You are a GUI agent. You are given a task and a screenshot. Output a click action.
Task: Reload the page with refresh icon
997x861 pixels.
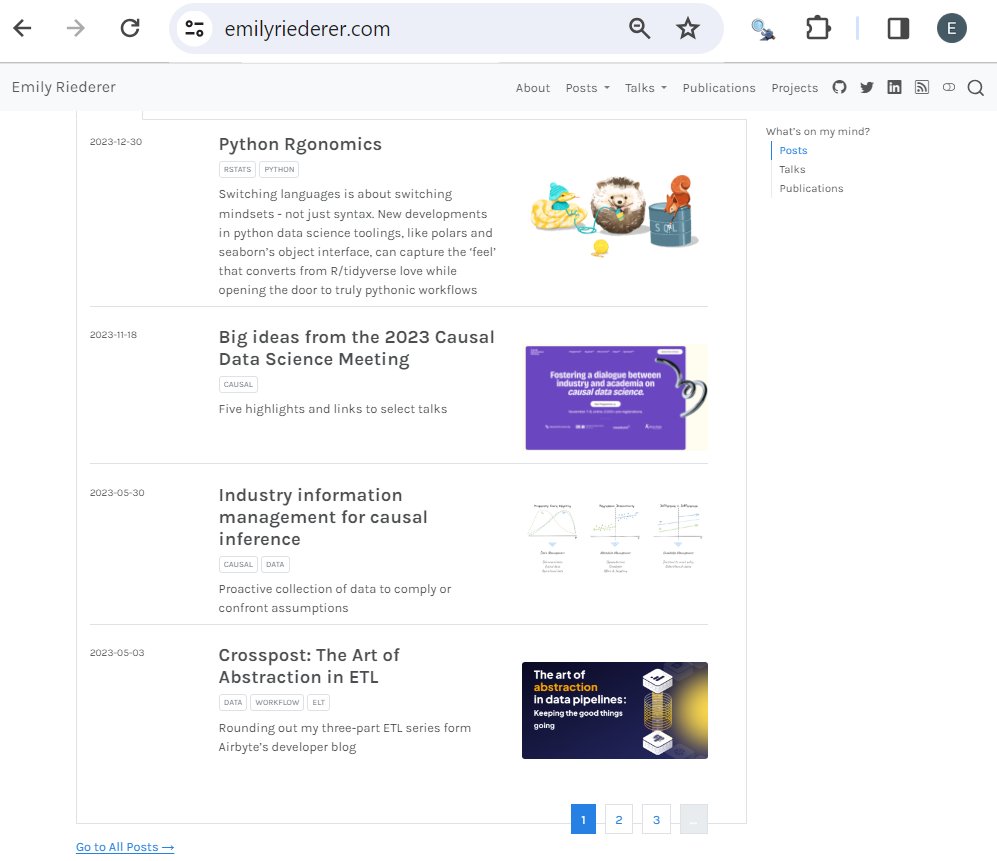point(130,28)
